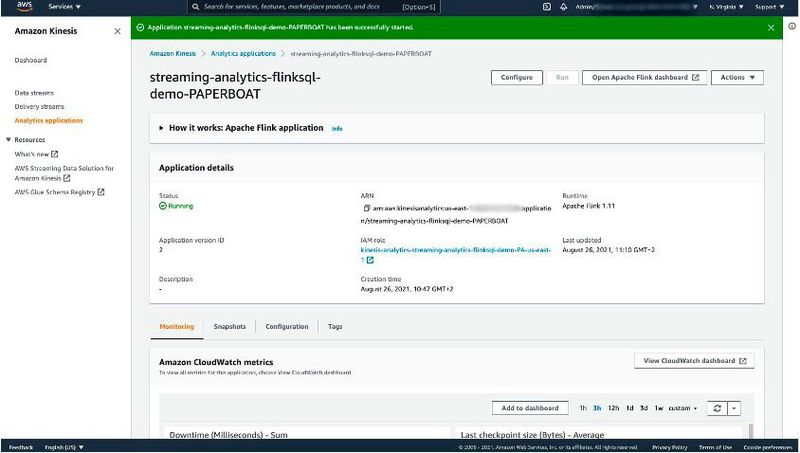Open Delivery streams in sidebar
The height and width of the screenshot is (453, 800).
tap(39, 107)
